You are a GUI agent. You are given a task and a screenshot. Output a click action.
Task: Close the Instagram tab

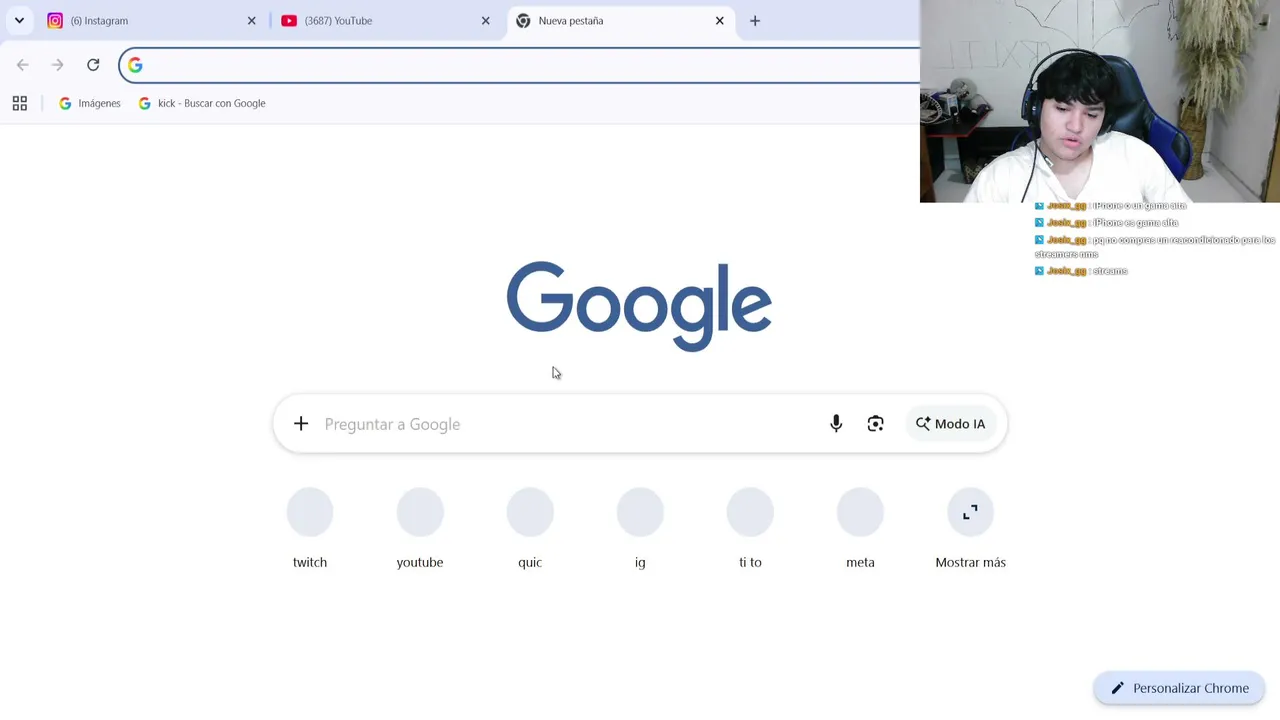click(252, 20)
